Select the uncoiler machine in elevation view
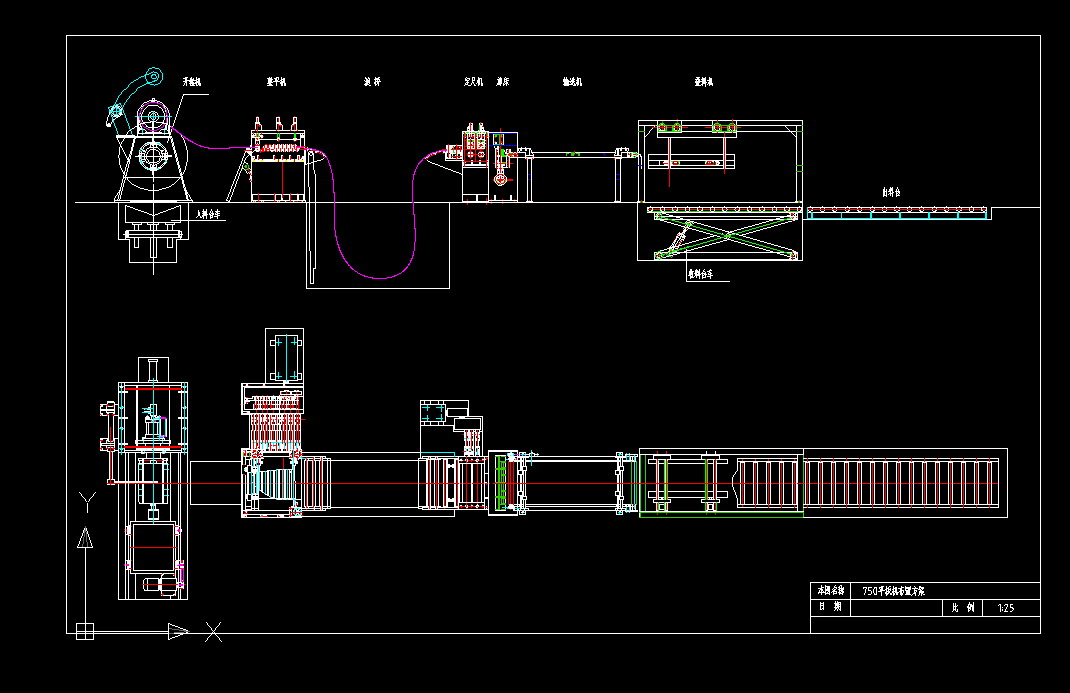Screen dimensions: 1070x693 [150, 150]
